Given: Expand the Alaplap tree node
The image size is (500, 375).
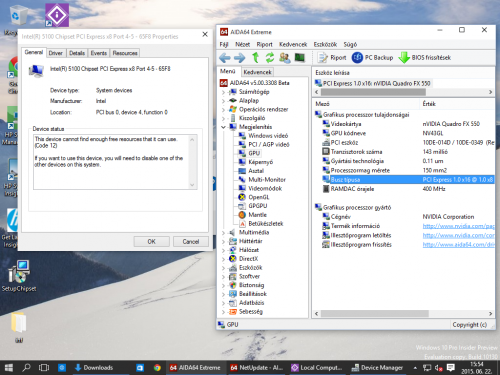Looking at the screenshot, I should [223, 101].
